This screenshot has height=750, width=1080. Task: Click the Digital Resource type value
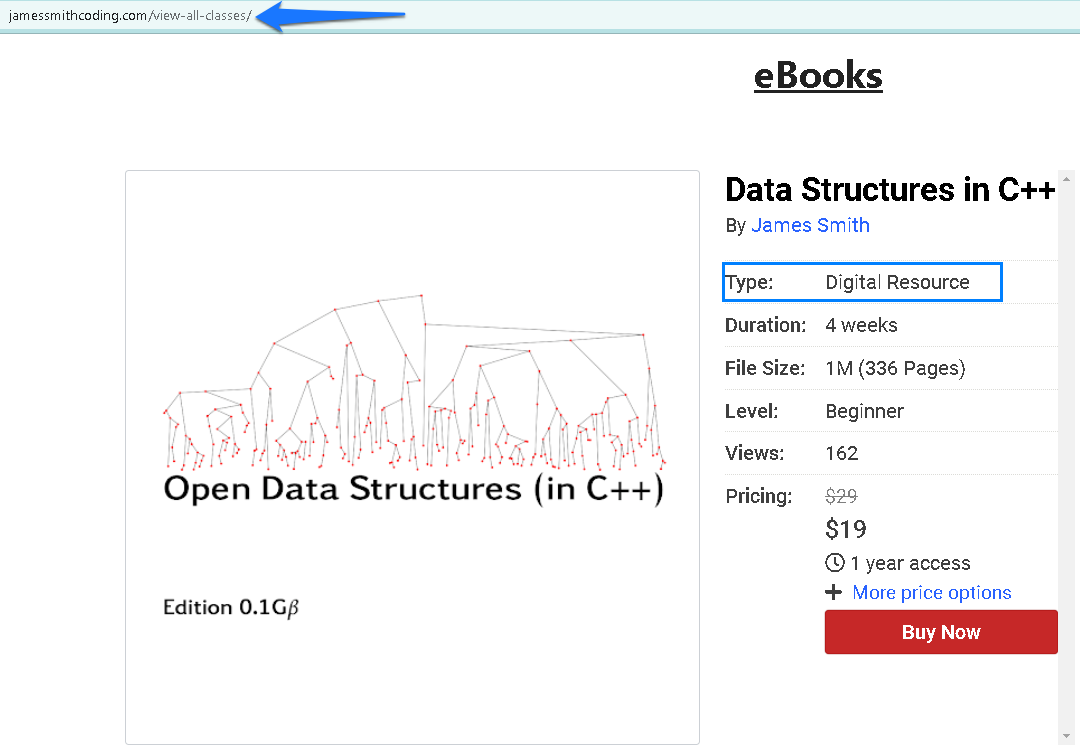pos(897,282)
